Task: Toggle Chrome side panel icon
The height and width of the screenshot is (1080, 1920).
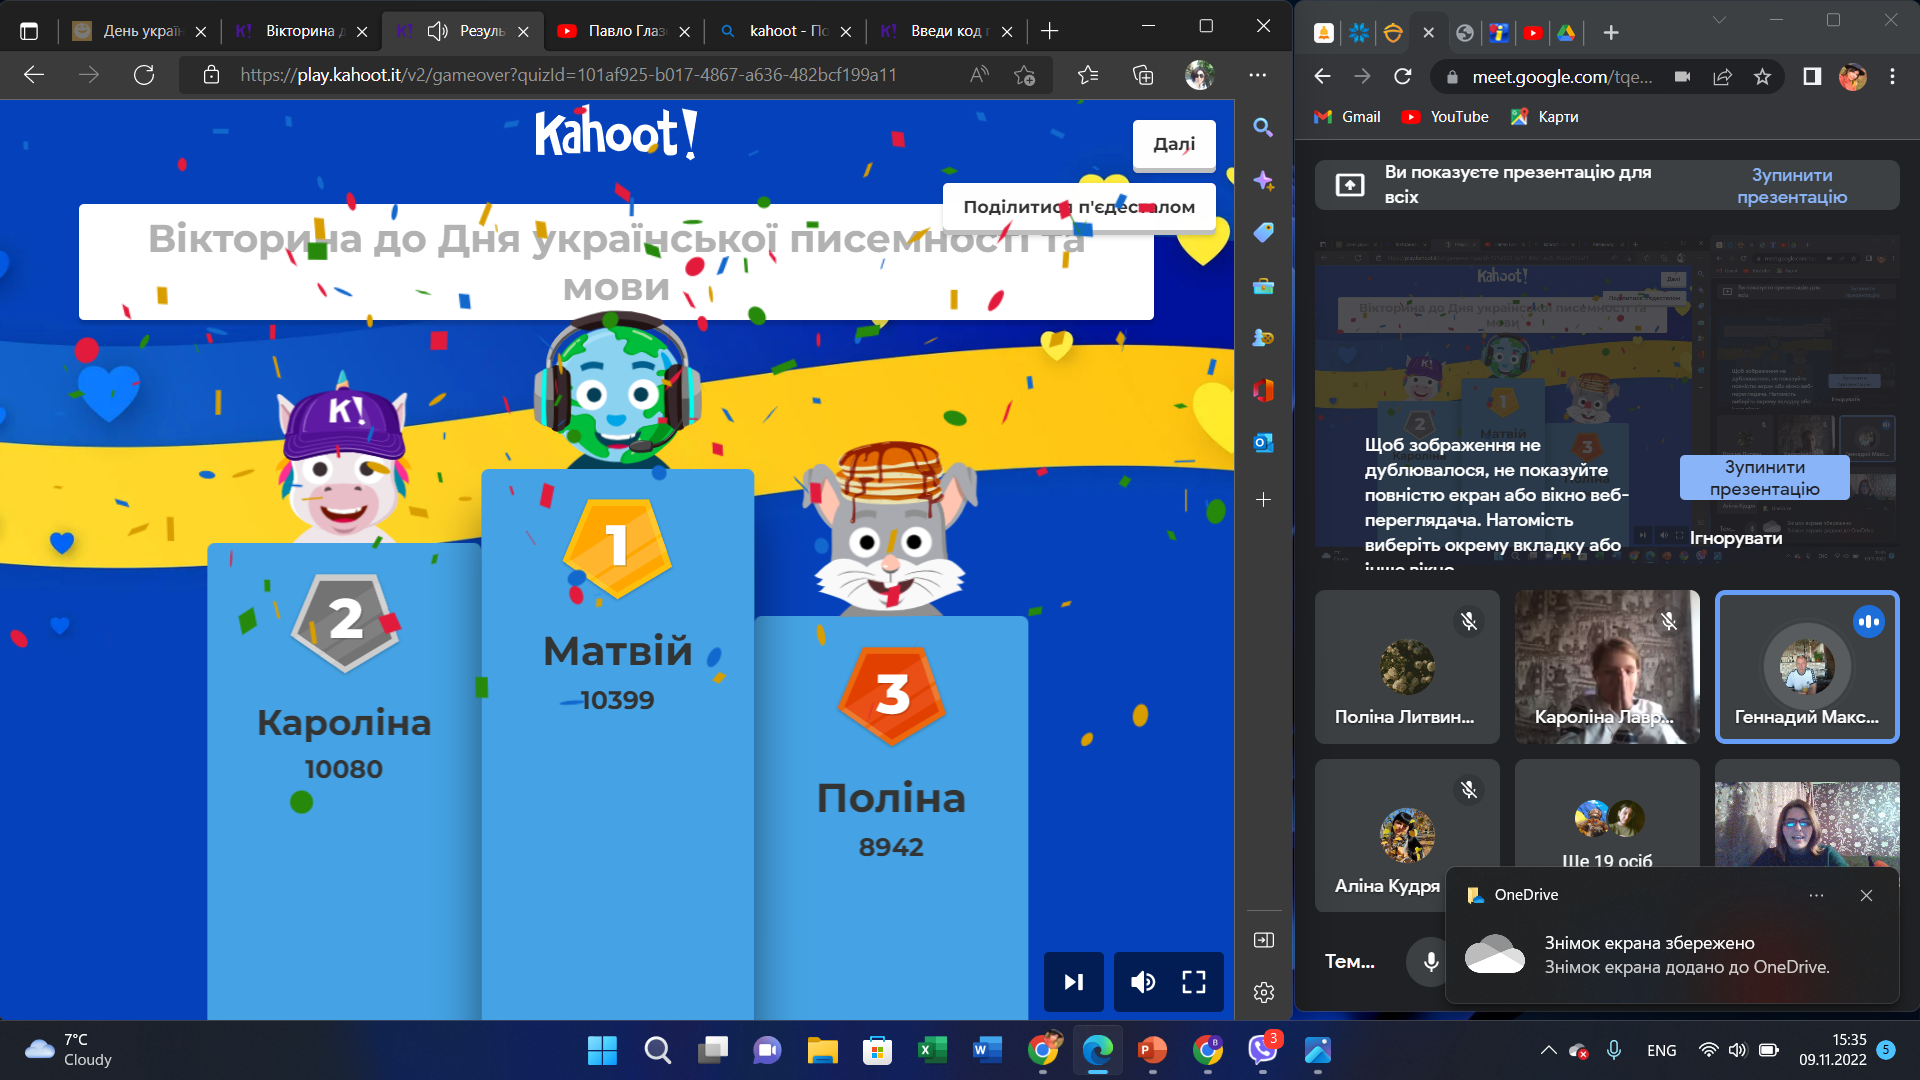Action: (x=1811, y=76)
